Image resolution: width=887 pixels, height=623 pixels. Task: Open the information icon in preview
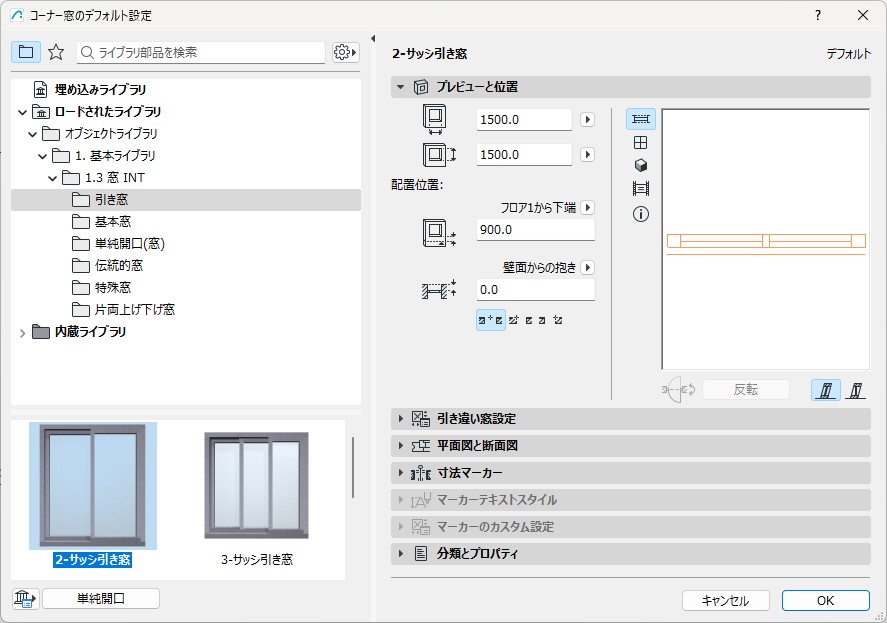641,214
